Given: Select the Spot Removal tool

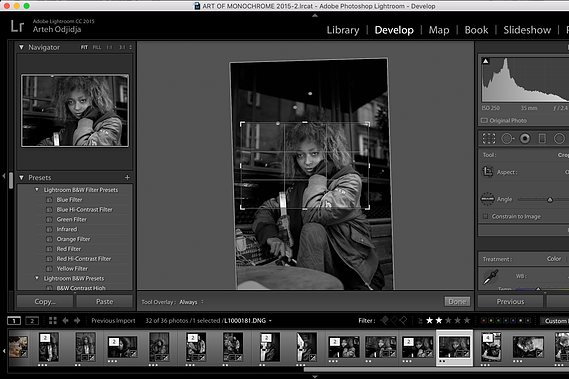Looking at the screenshot, I should point(507,139).
